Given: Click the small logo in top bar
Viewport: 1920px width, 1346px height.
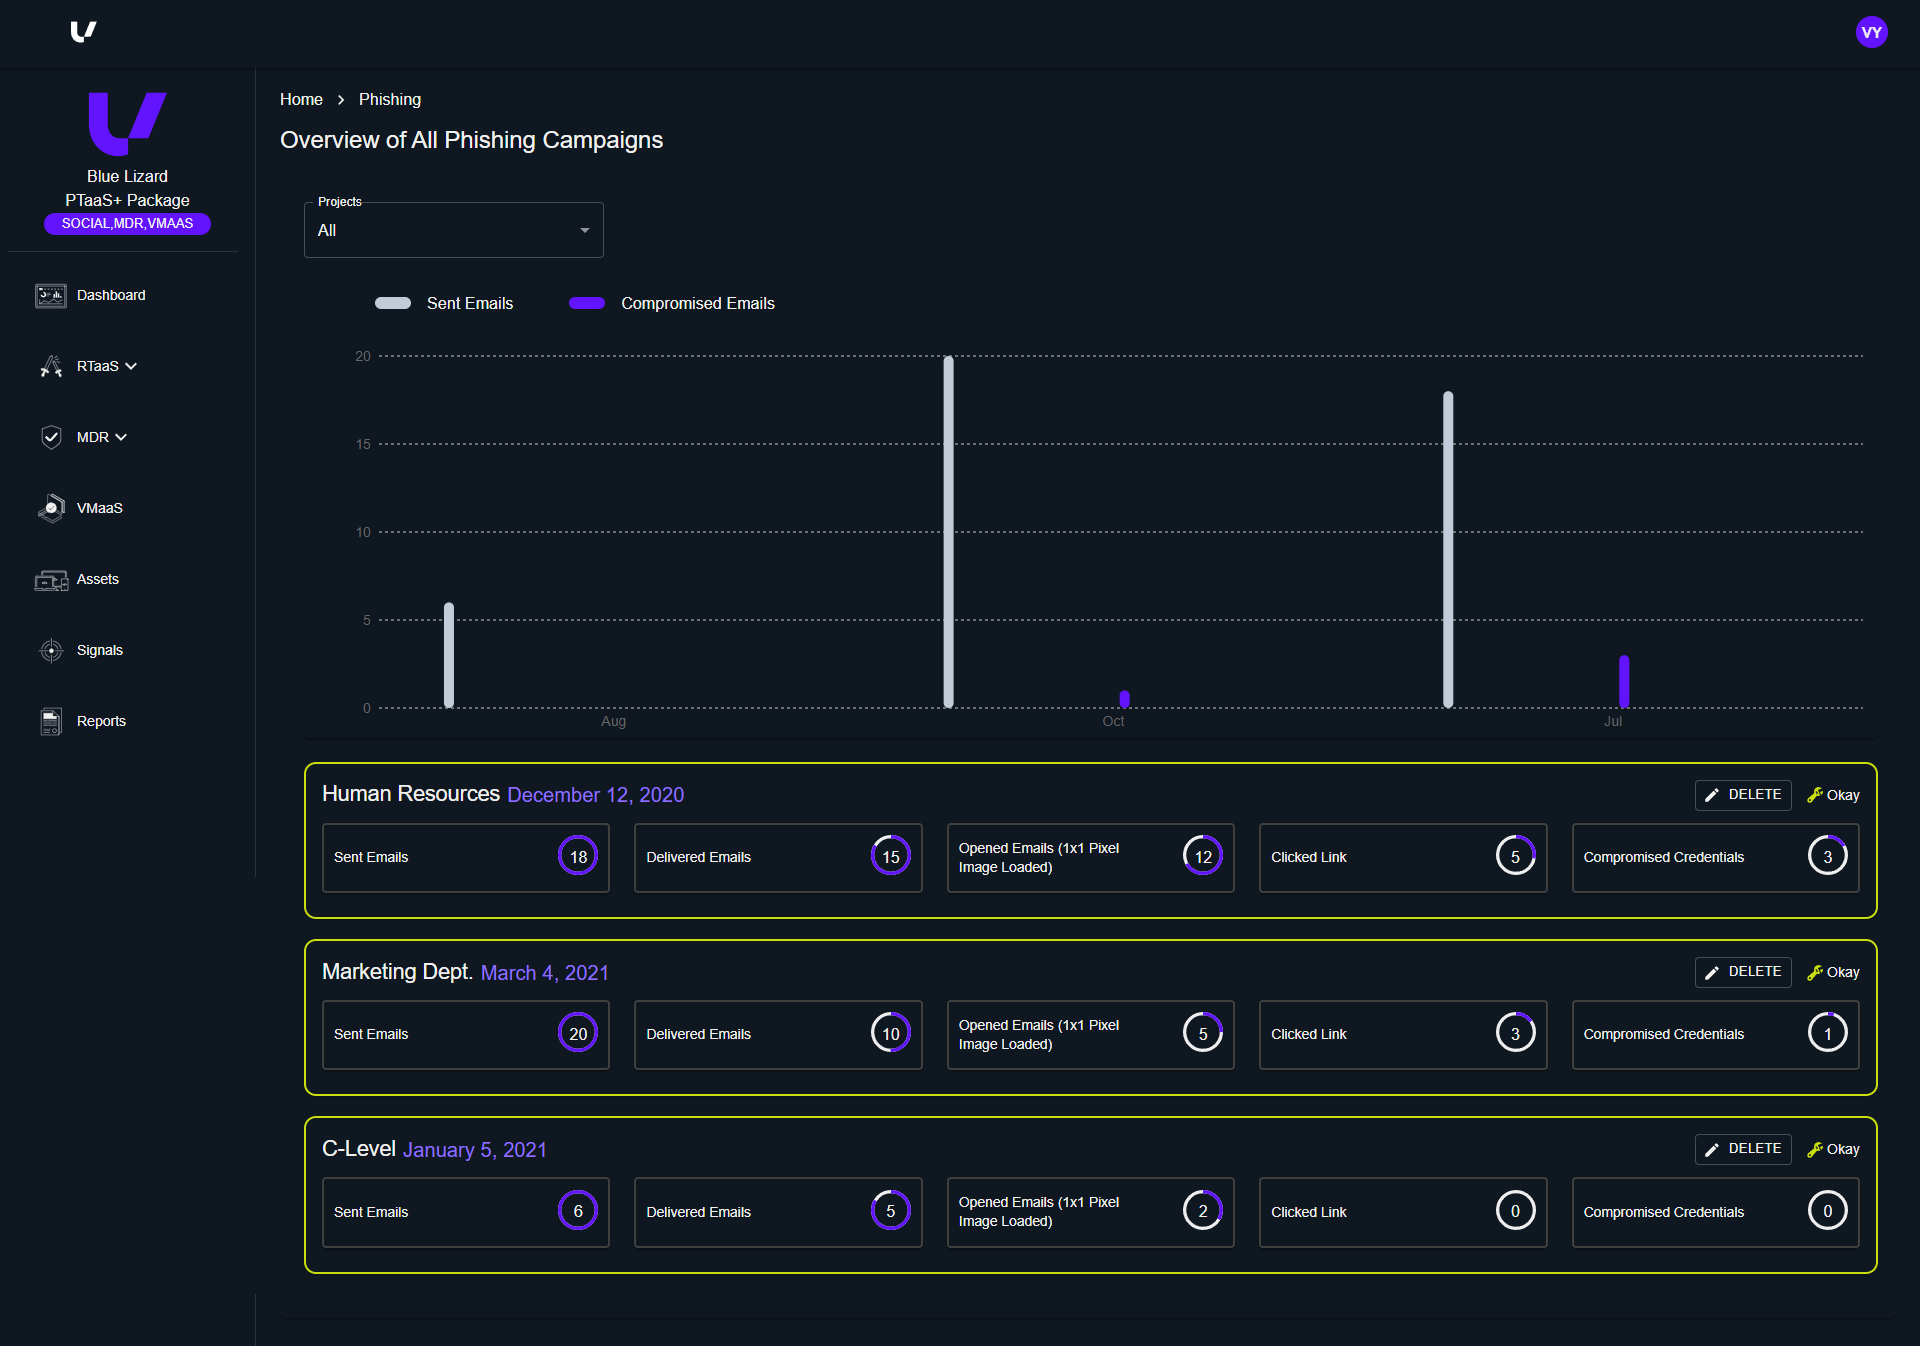Looking at the screenshot, I should point(83,32).
